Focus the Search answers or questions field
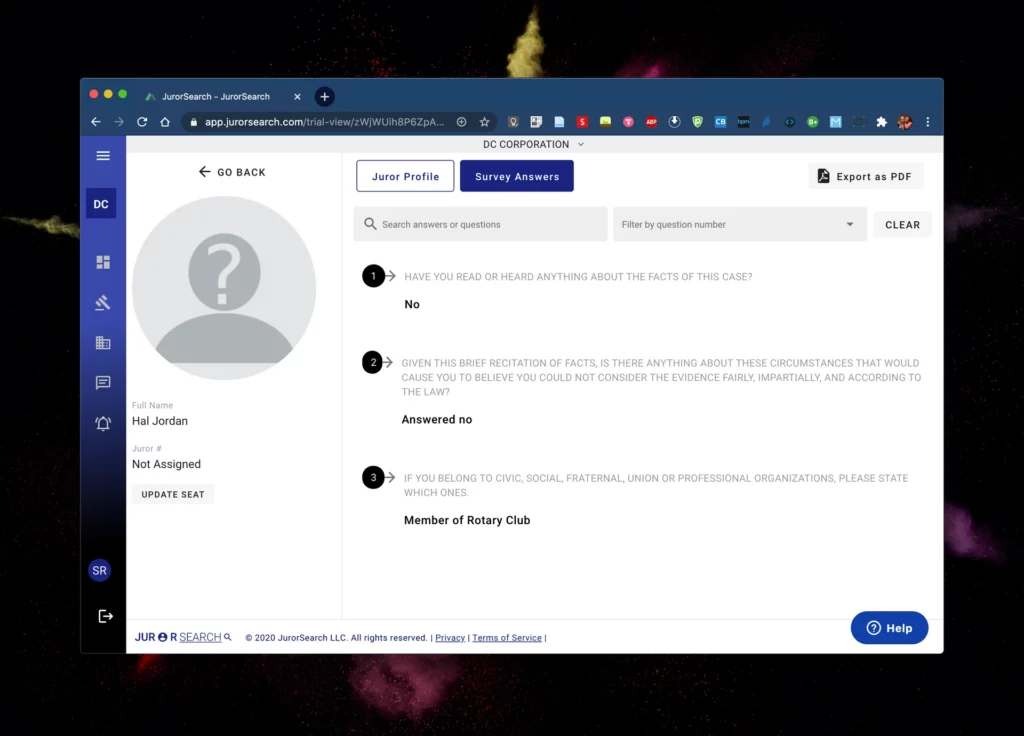1024x736 pixels. pyautogui.click(x=481, y=224)
